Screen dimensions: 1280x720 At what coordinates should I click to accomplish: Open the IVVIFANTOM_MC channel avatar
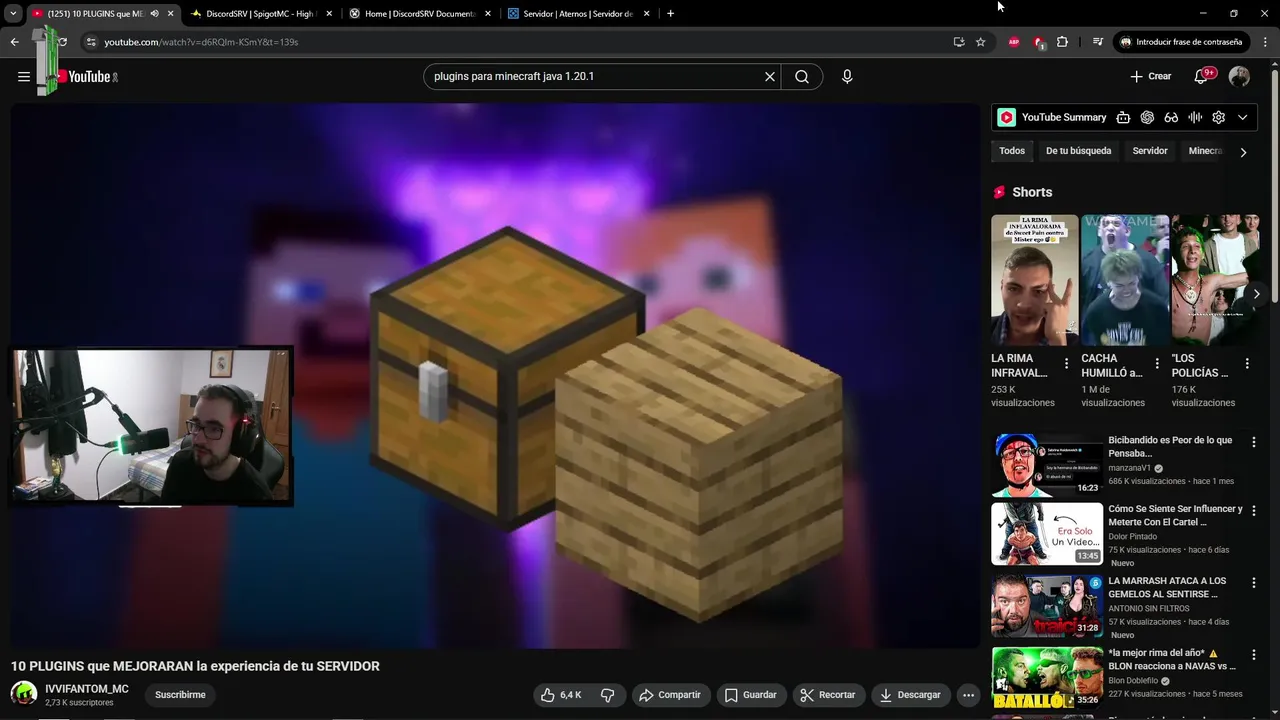24,694
